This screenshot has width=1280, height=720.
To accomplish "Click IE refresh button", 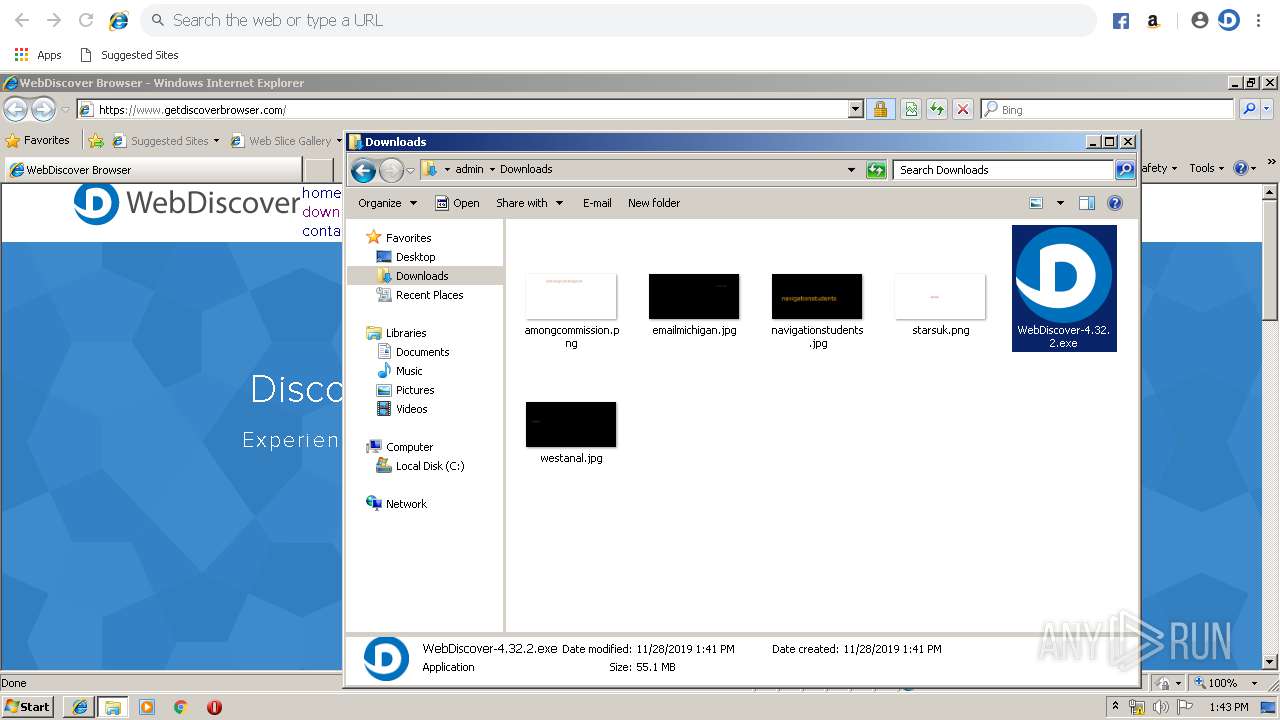I will [x=937, y=109].
